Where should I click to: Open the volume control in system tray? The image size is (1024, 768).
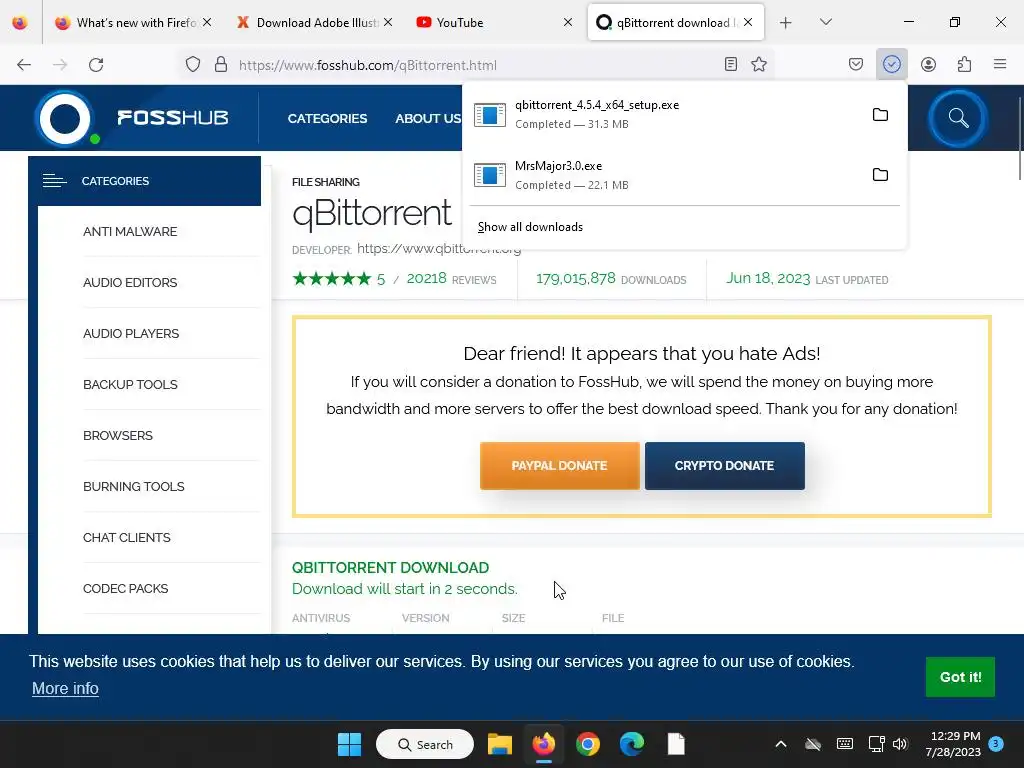pos(901,744)
